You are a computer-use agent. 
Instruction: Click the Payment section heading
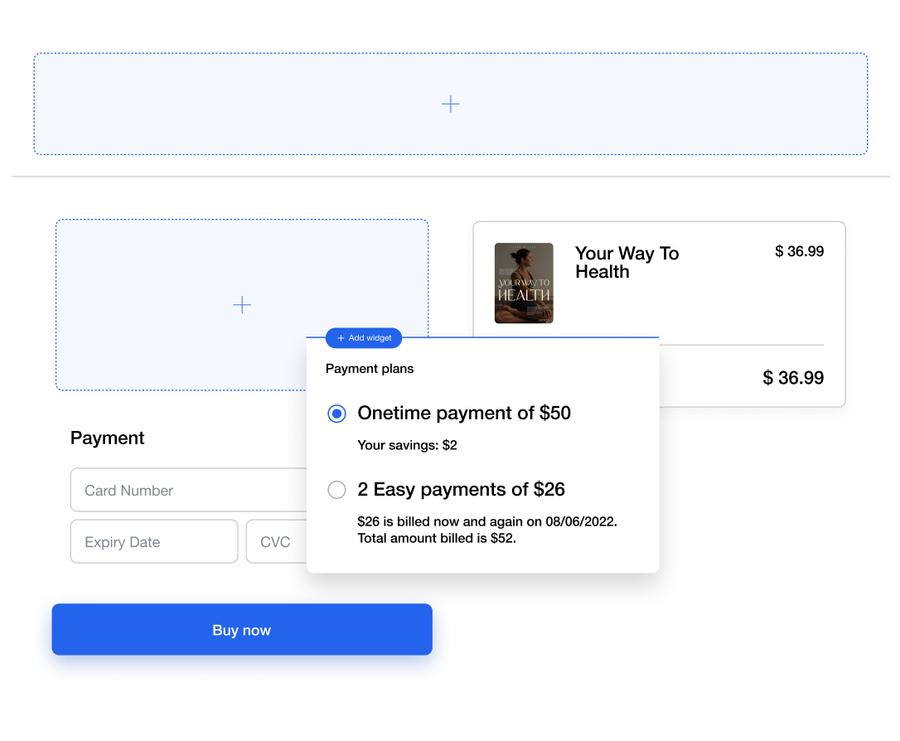[107, 438]
